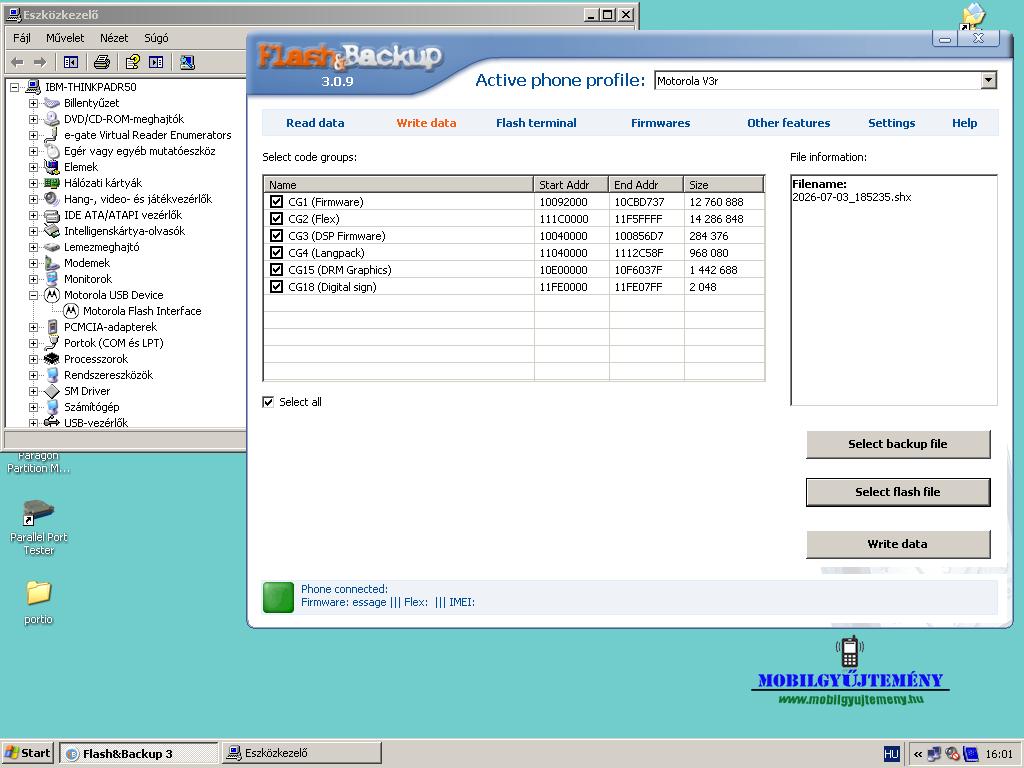Screen dimensions: 1024x768
Task: Expand the Monitorok node
Action: click(33, 279)
